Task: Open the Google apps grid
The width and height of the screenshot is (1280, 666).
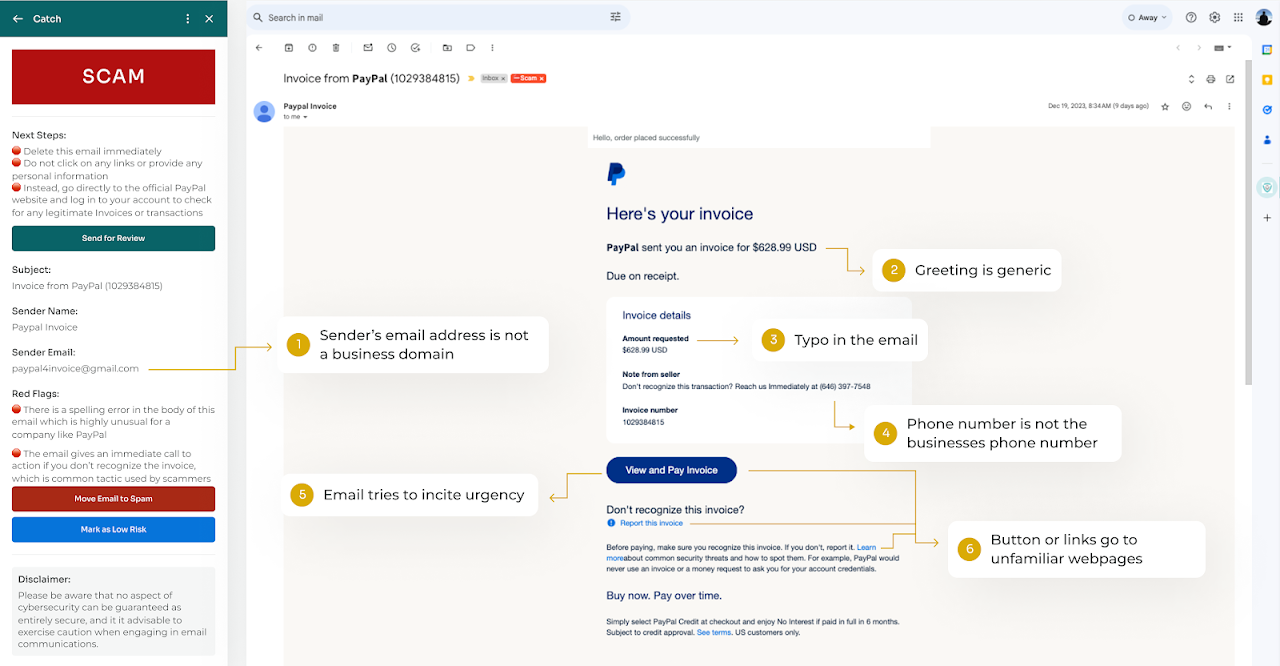Action: point(1239,17)
